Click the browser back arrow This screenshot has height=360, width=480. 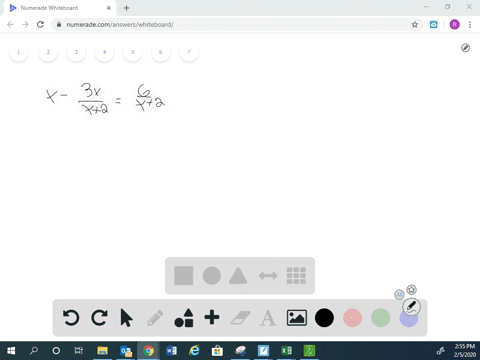click(x=10, y=24)
